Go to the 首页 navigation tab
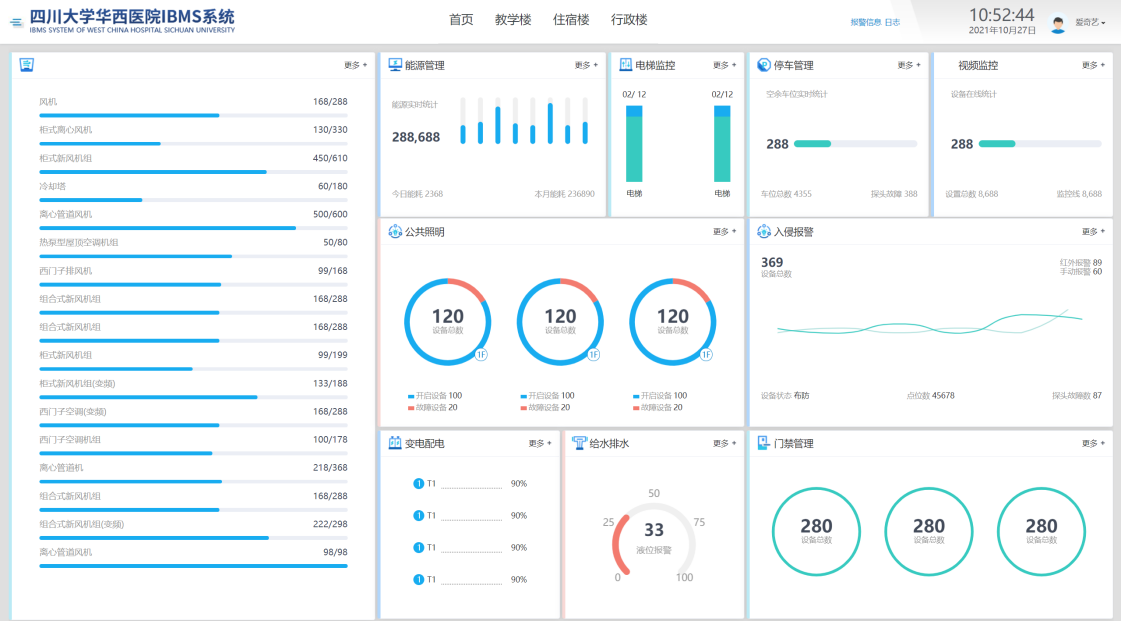1121x621 pixels. click(461, 20)
